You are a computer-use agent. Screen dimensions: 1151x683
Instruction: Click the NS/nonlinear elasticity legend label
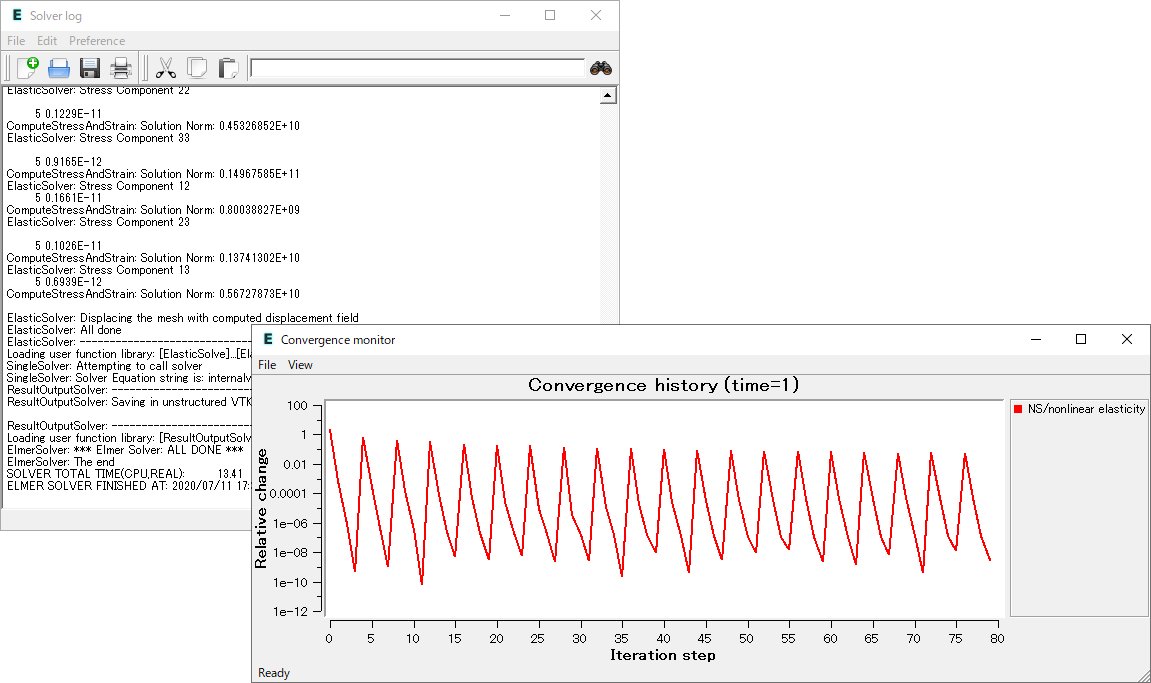pos(1086,409)
